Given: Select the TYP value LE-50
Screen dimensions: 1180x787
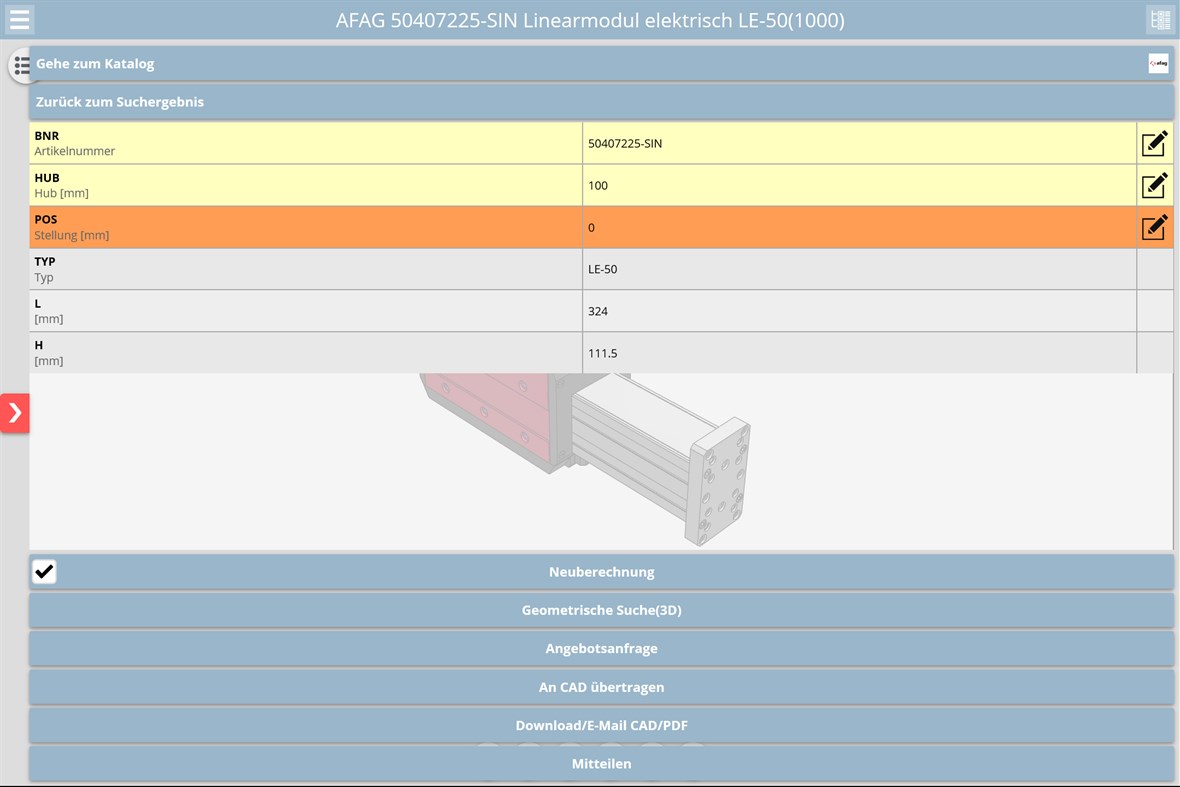Looking at the screenshot, I should [602, 269].
